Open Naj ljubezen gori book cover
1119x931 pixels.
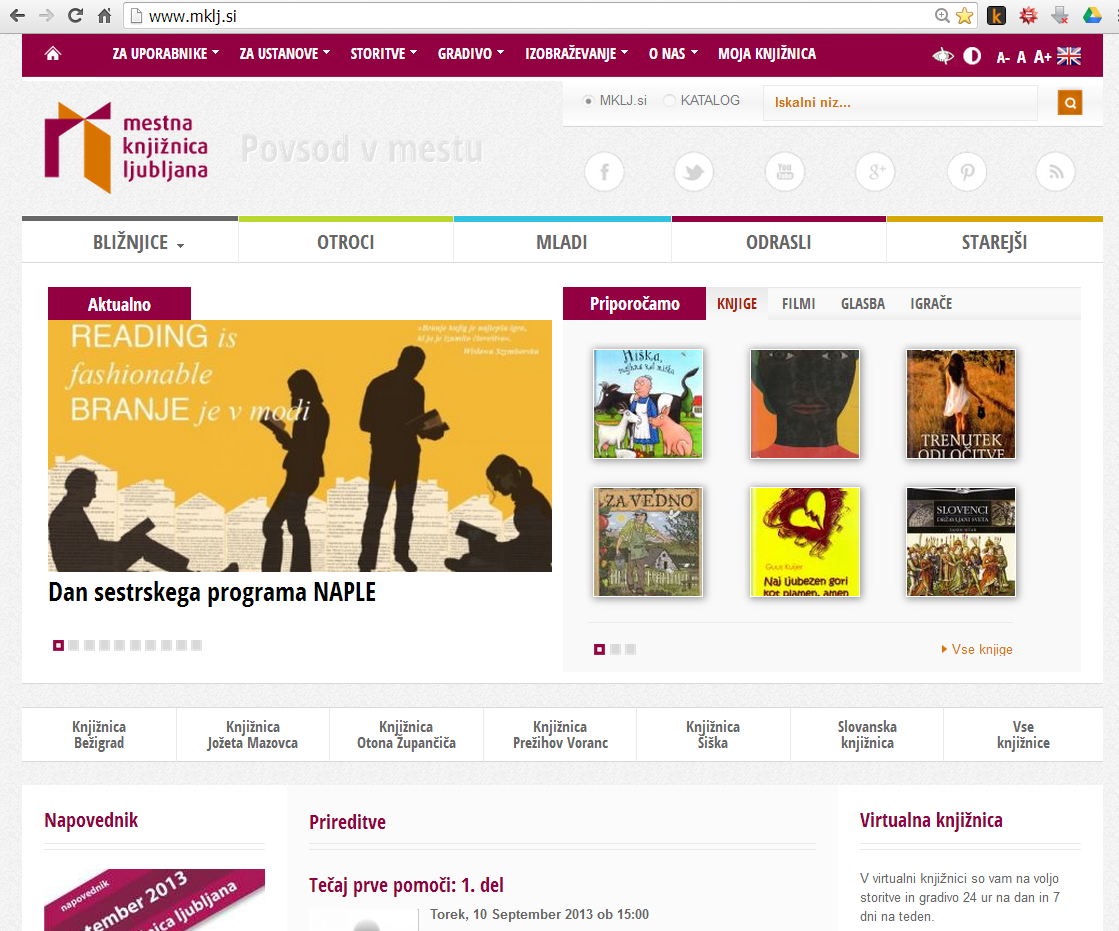point(805,542)
